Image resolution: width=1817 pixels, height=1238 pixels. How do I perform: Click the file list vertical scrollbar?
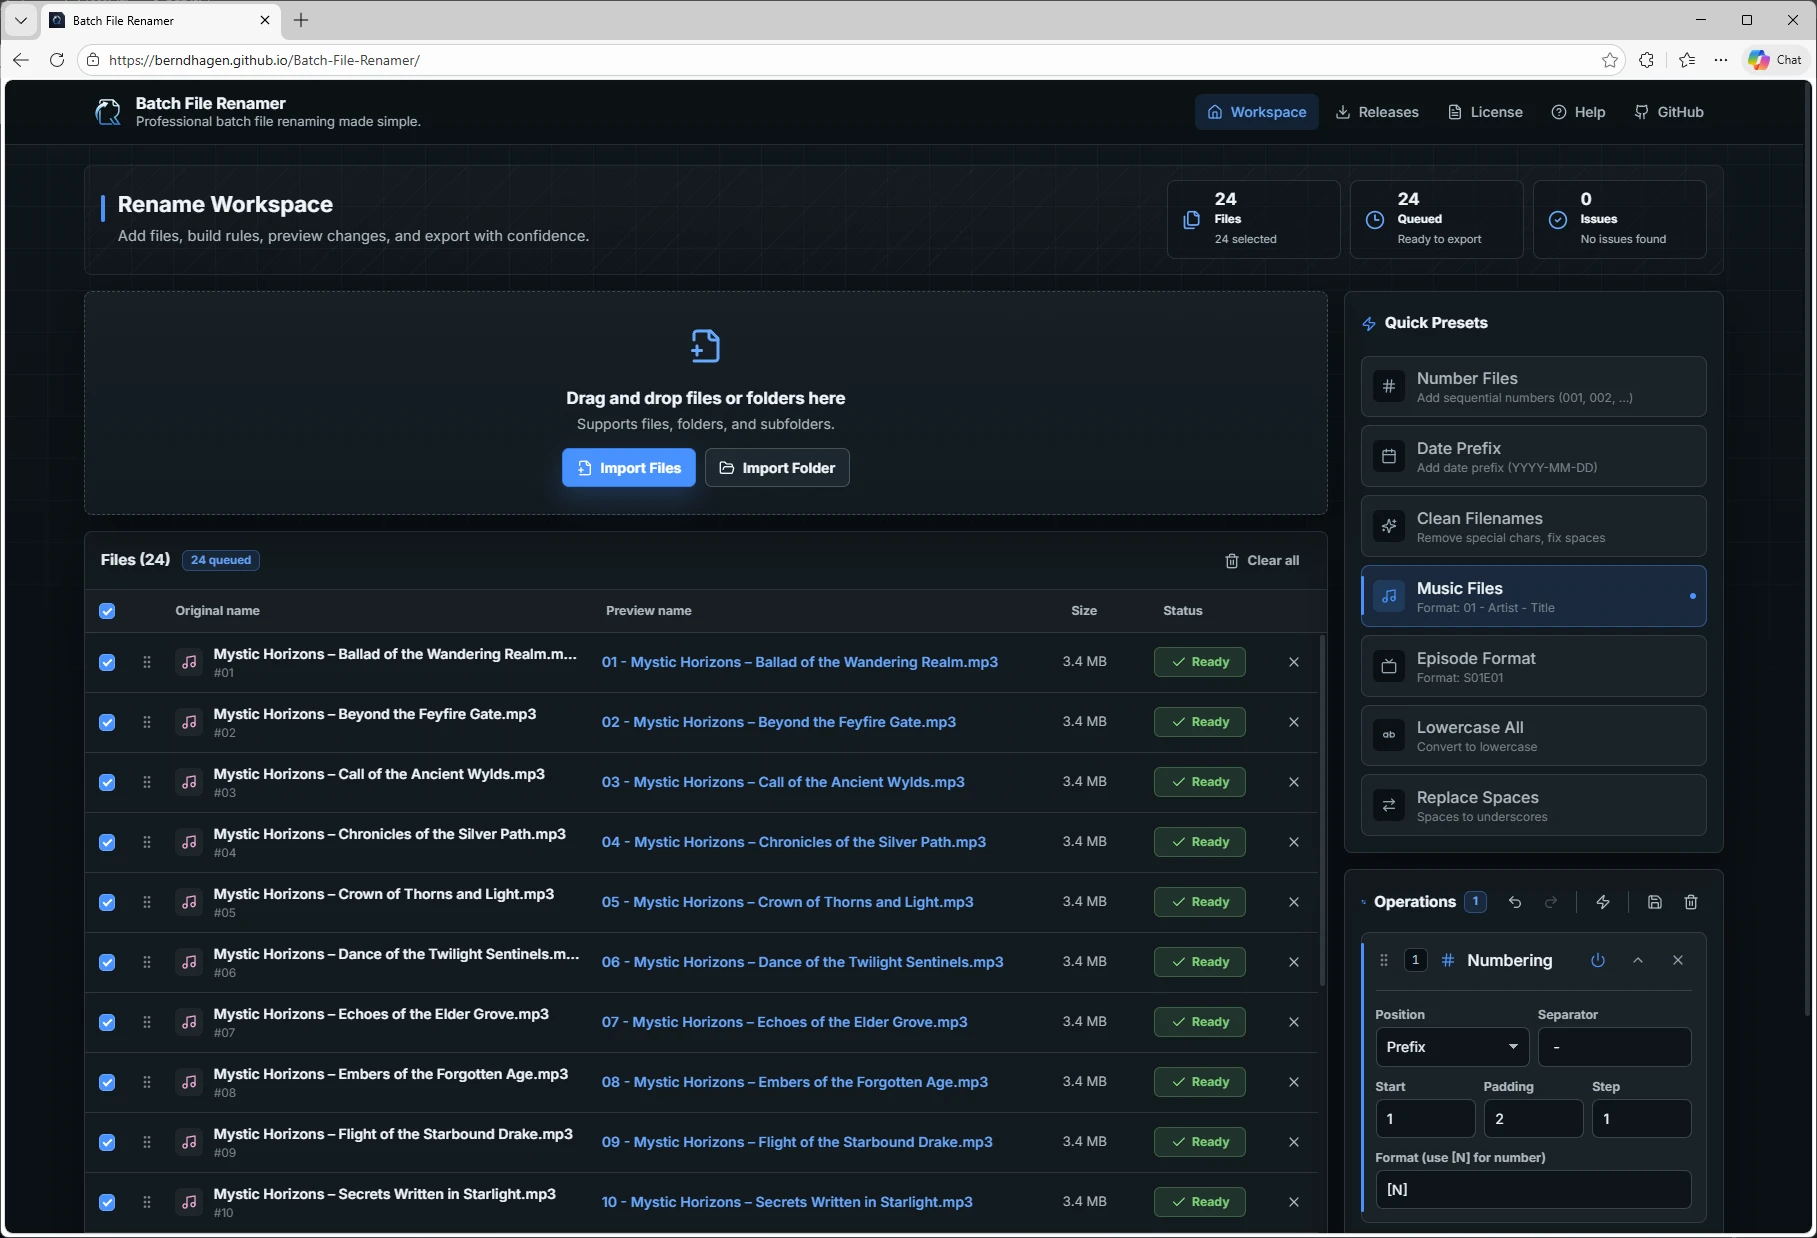point(1322,810)
